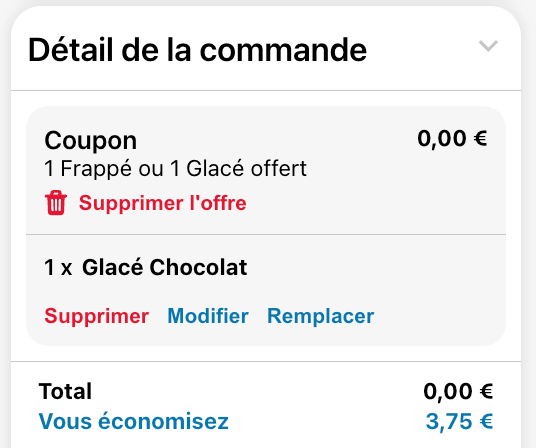
Task: Select the savings amount 3,75 €
Action: pyautogui.click(x=459, y=421)
